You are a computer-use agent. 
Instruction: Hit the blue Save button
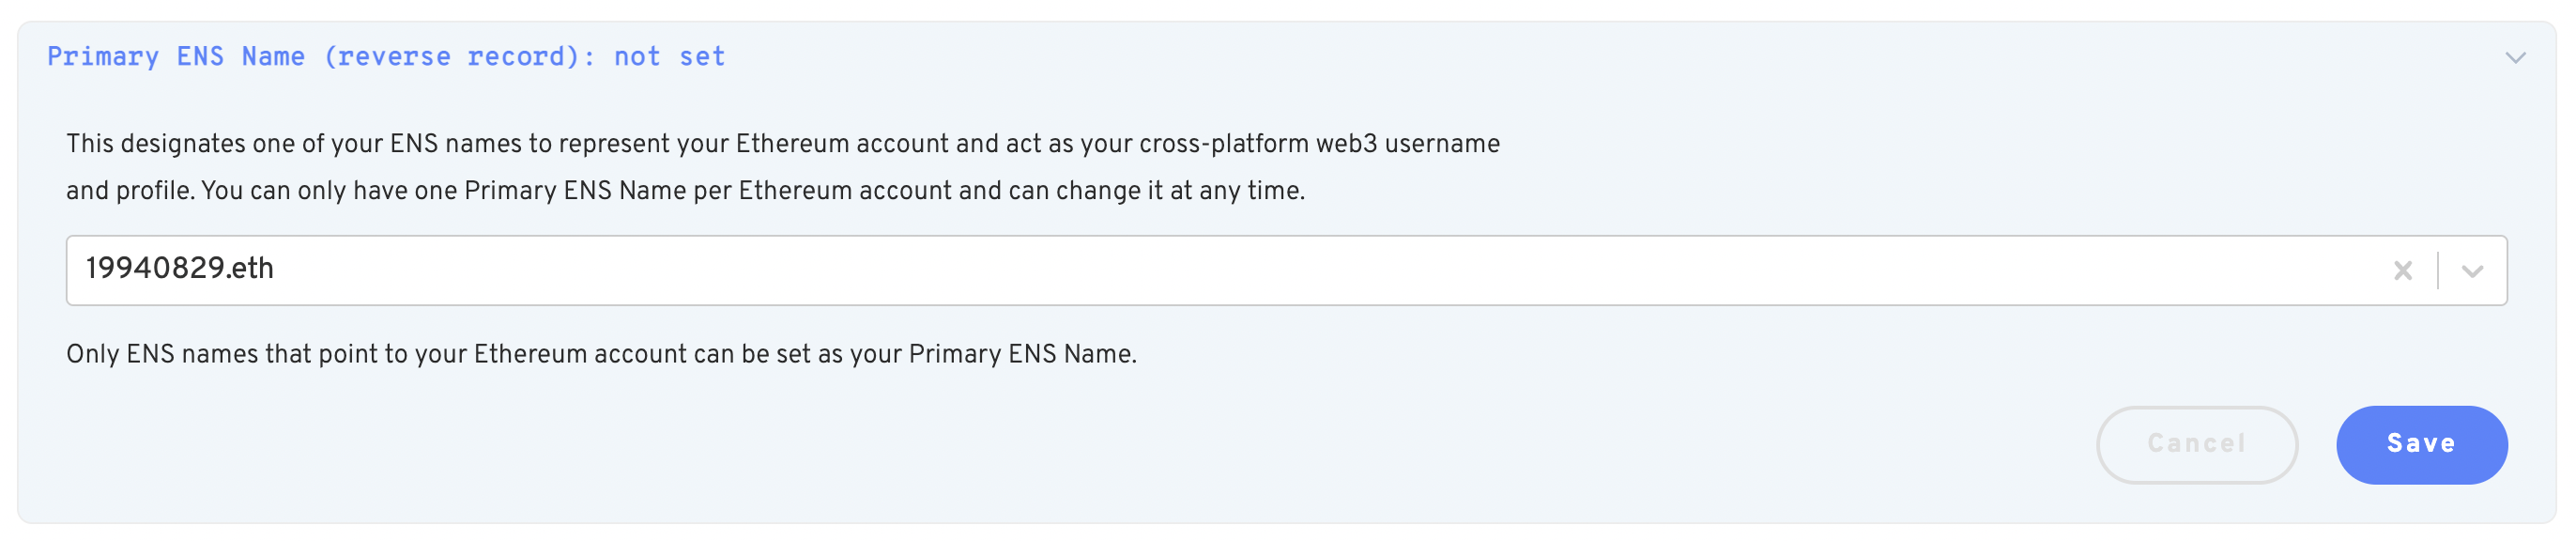click(2421, 445)
